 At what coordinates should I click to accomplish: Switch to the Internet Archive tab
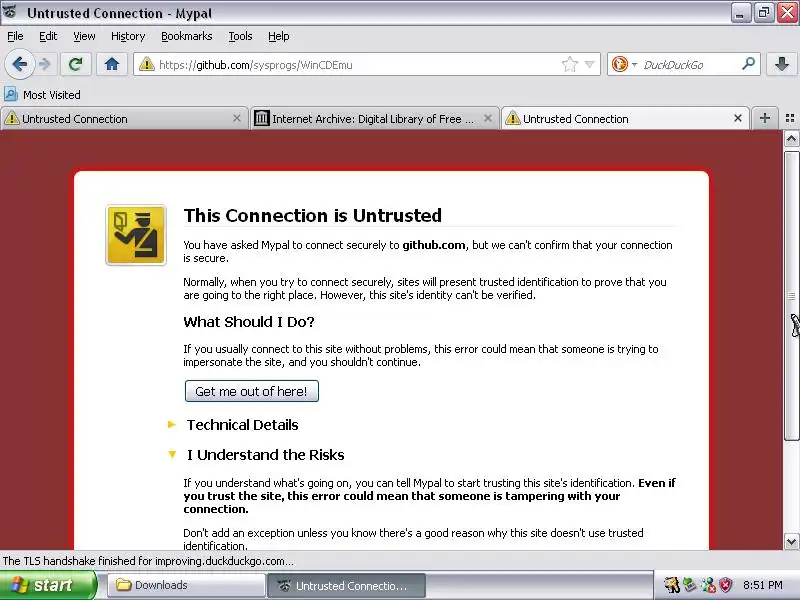374,119
